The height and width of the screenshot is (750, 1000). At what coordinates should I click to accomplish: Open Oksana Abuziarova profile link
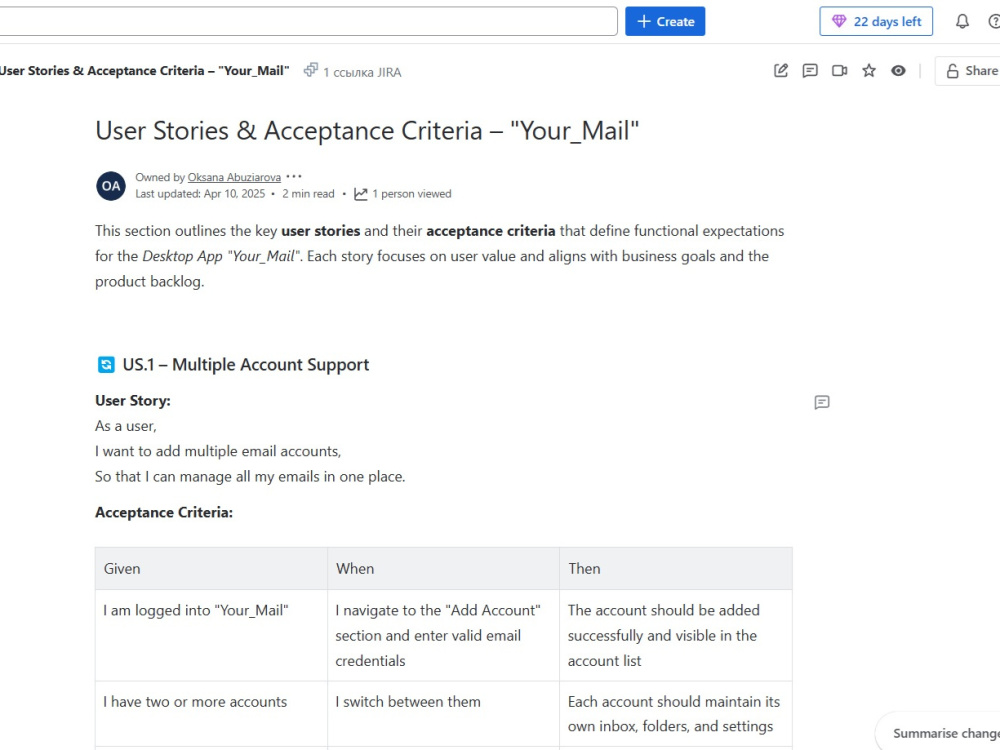(x=234, y=177)
